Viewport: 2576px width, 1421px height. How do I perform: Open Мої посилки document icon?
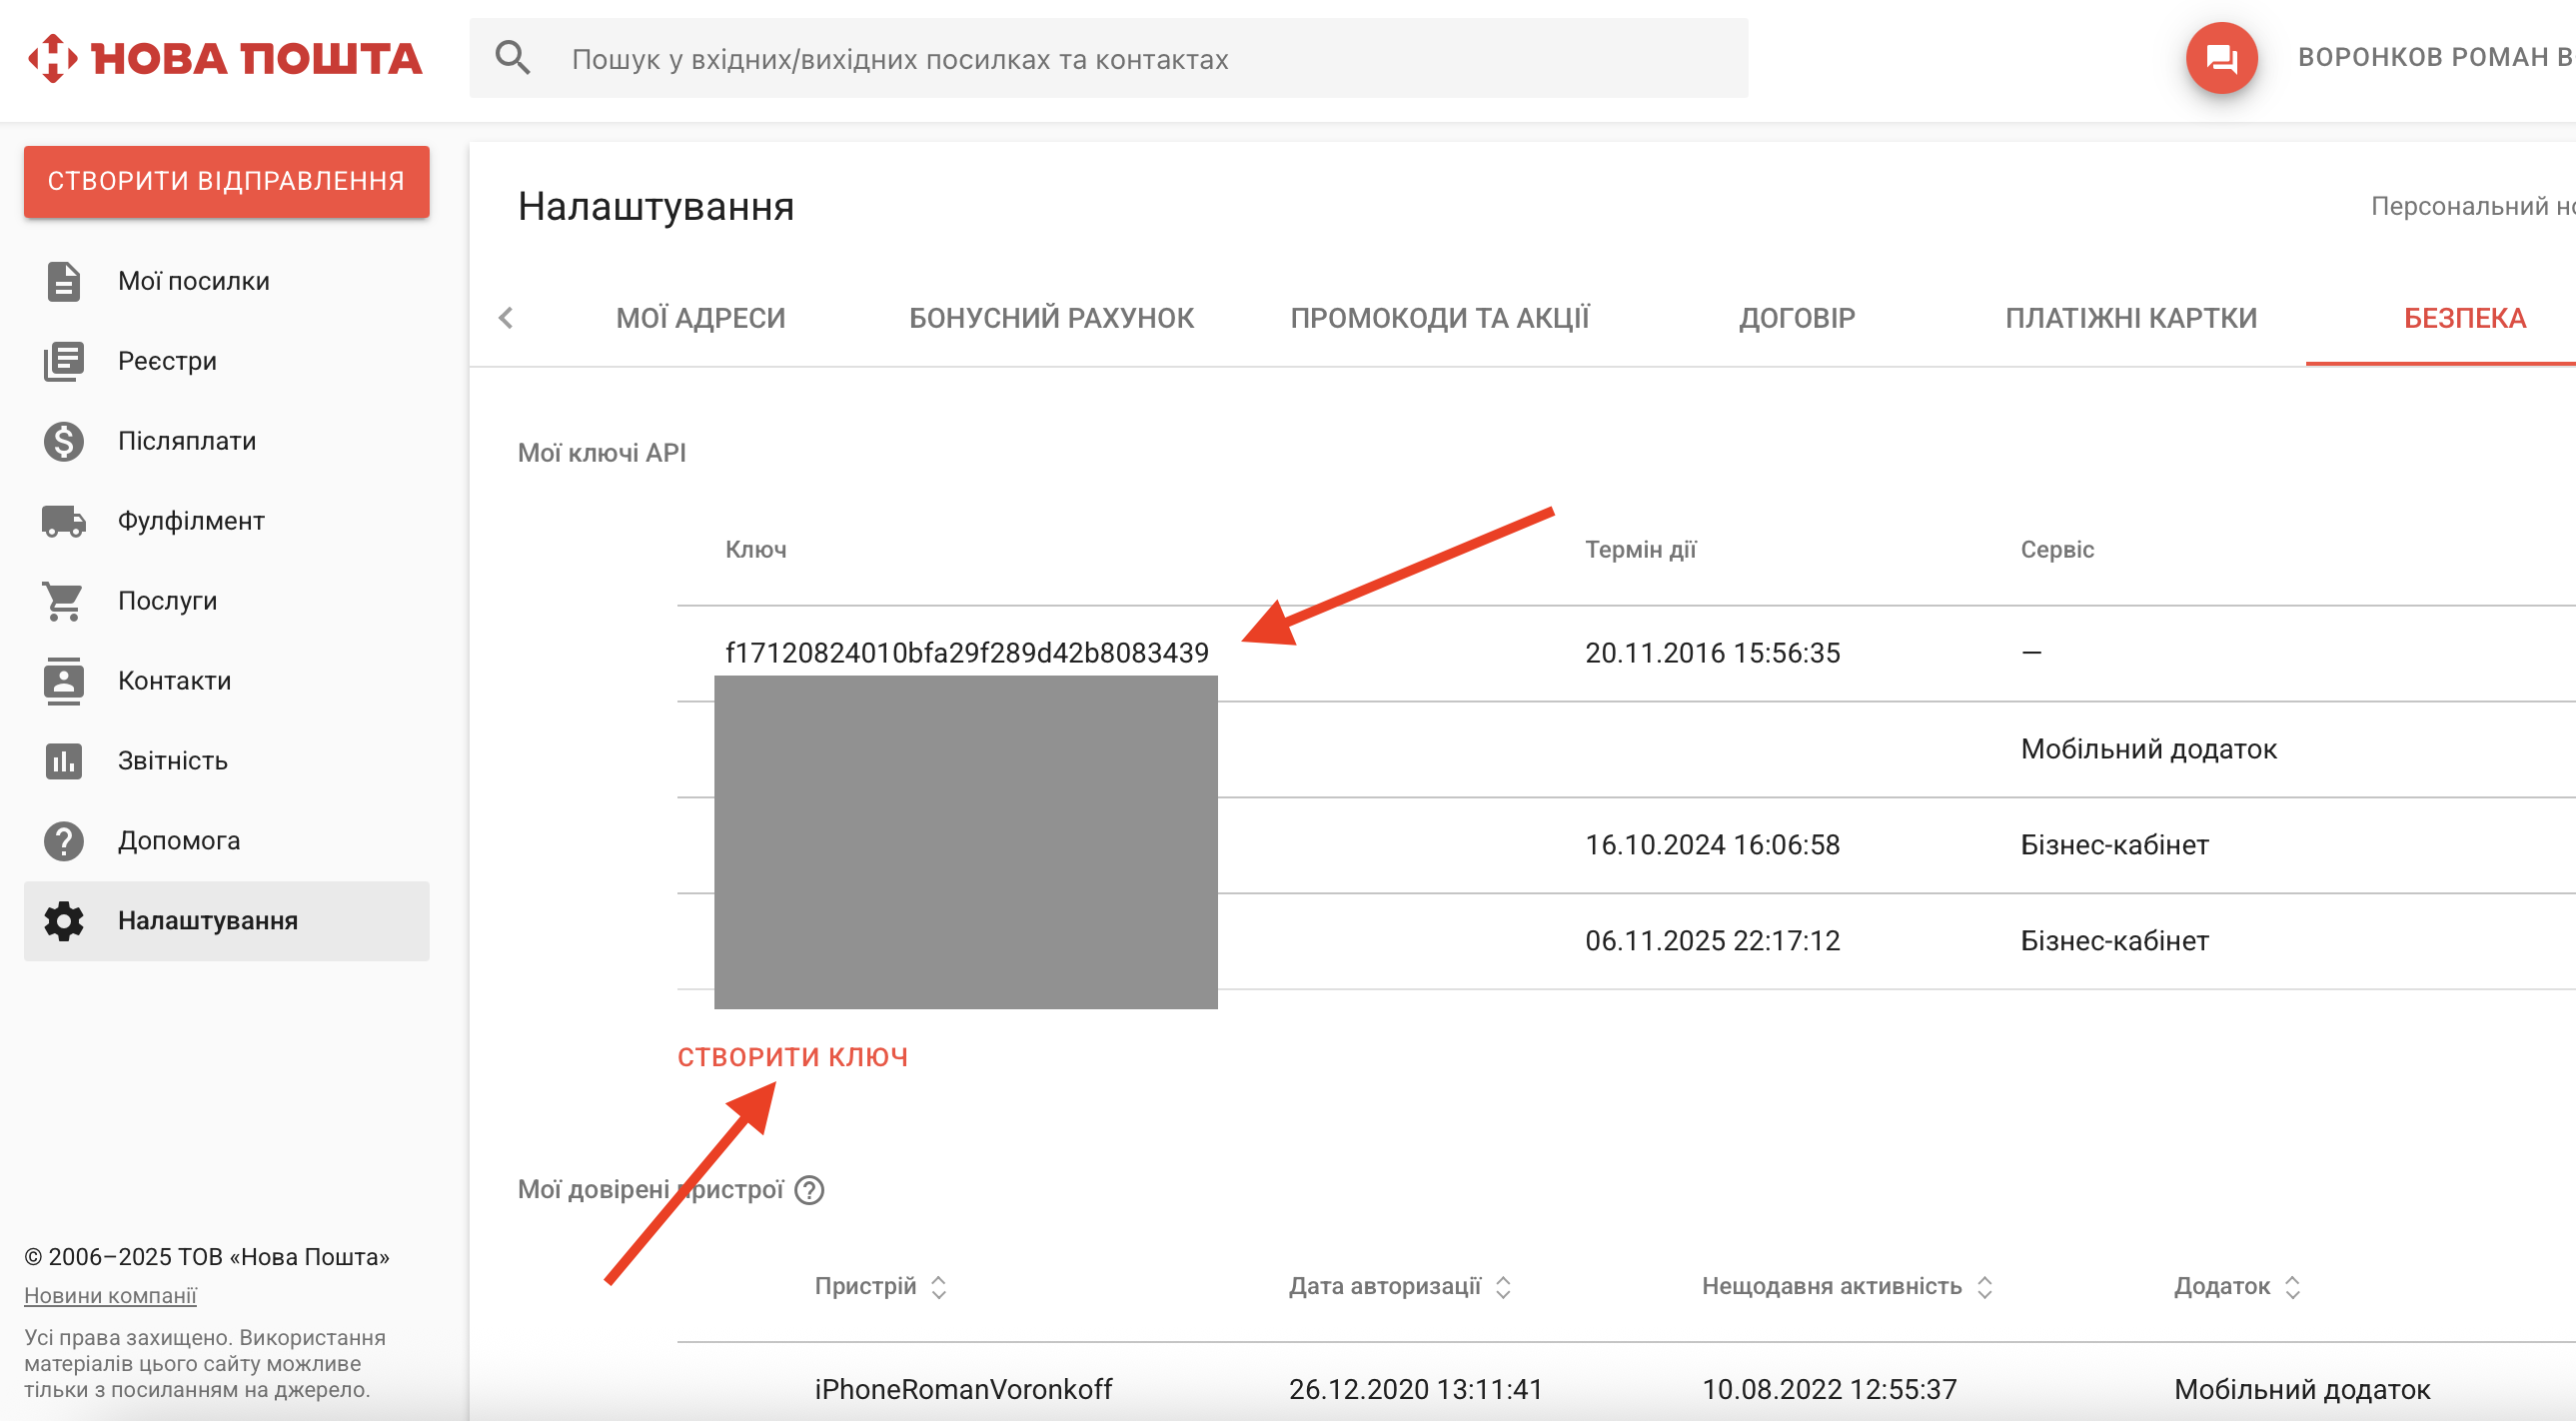point(63,281)
